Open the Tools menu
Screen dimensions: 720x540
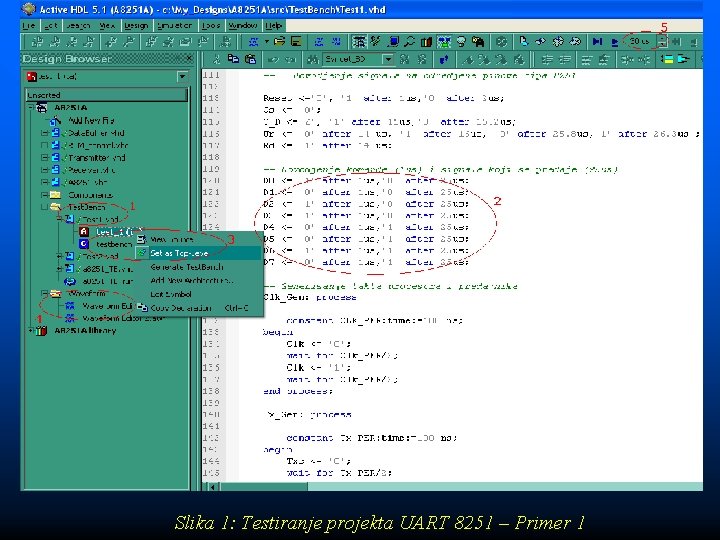pos(211,26)
